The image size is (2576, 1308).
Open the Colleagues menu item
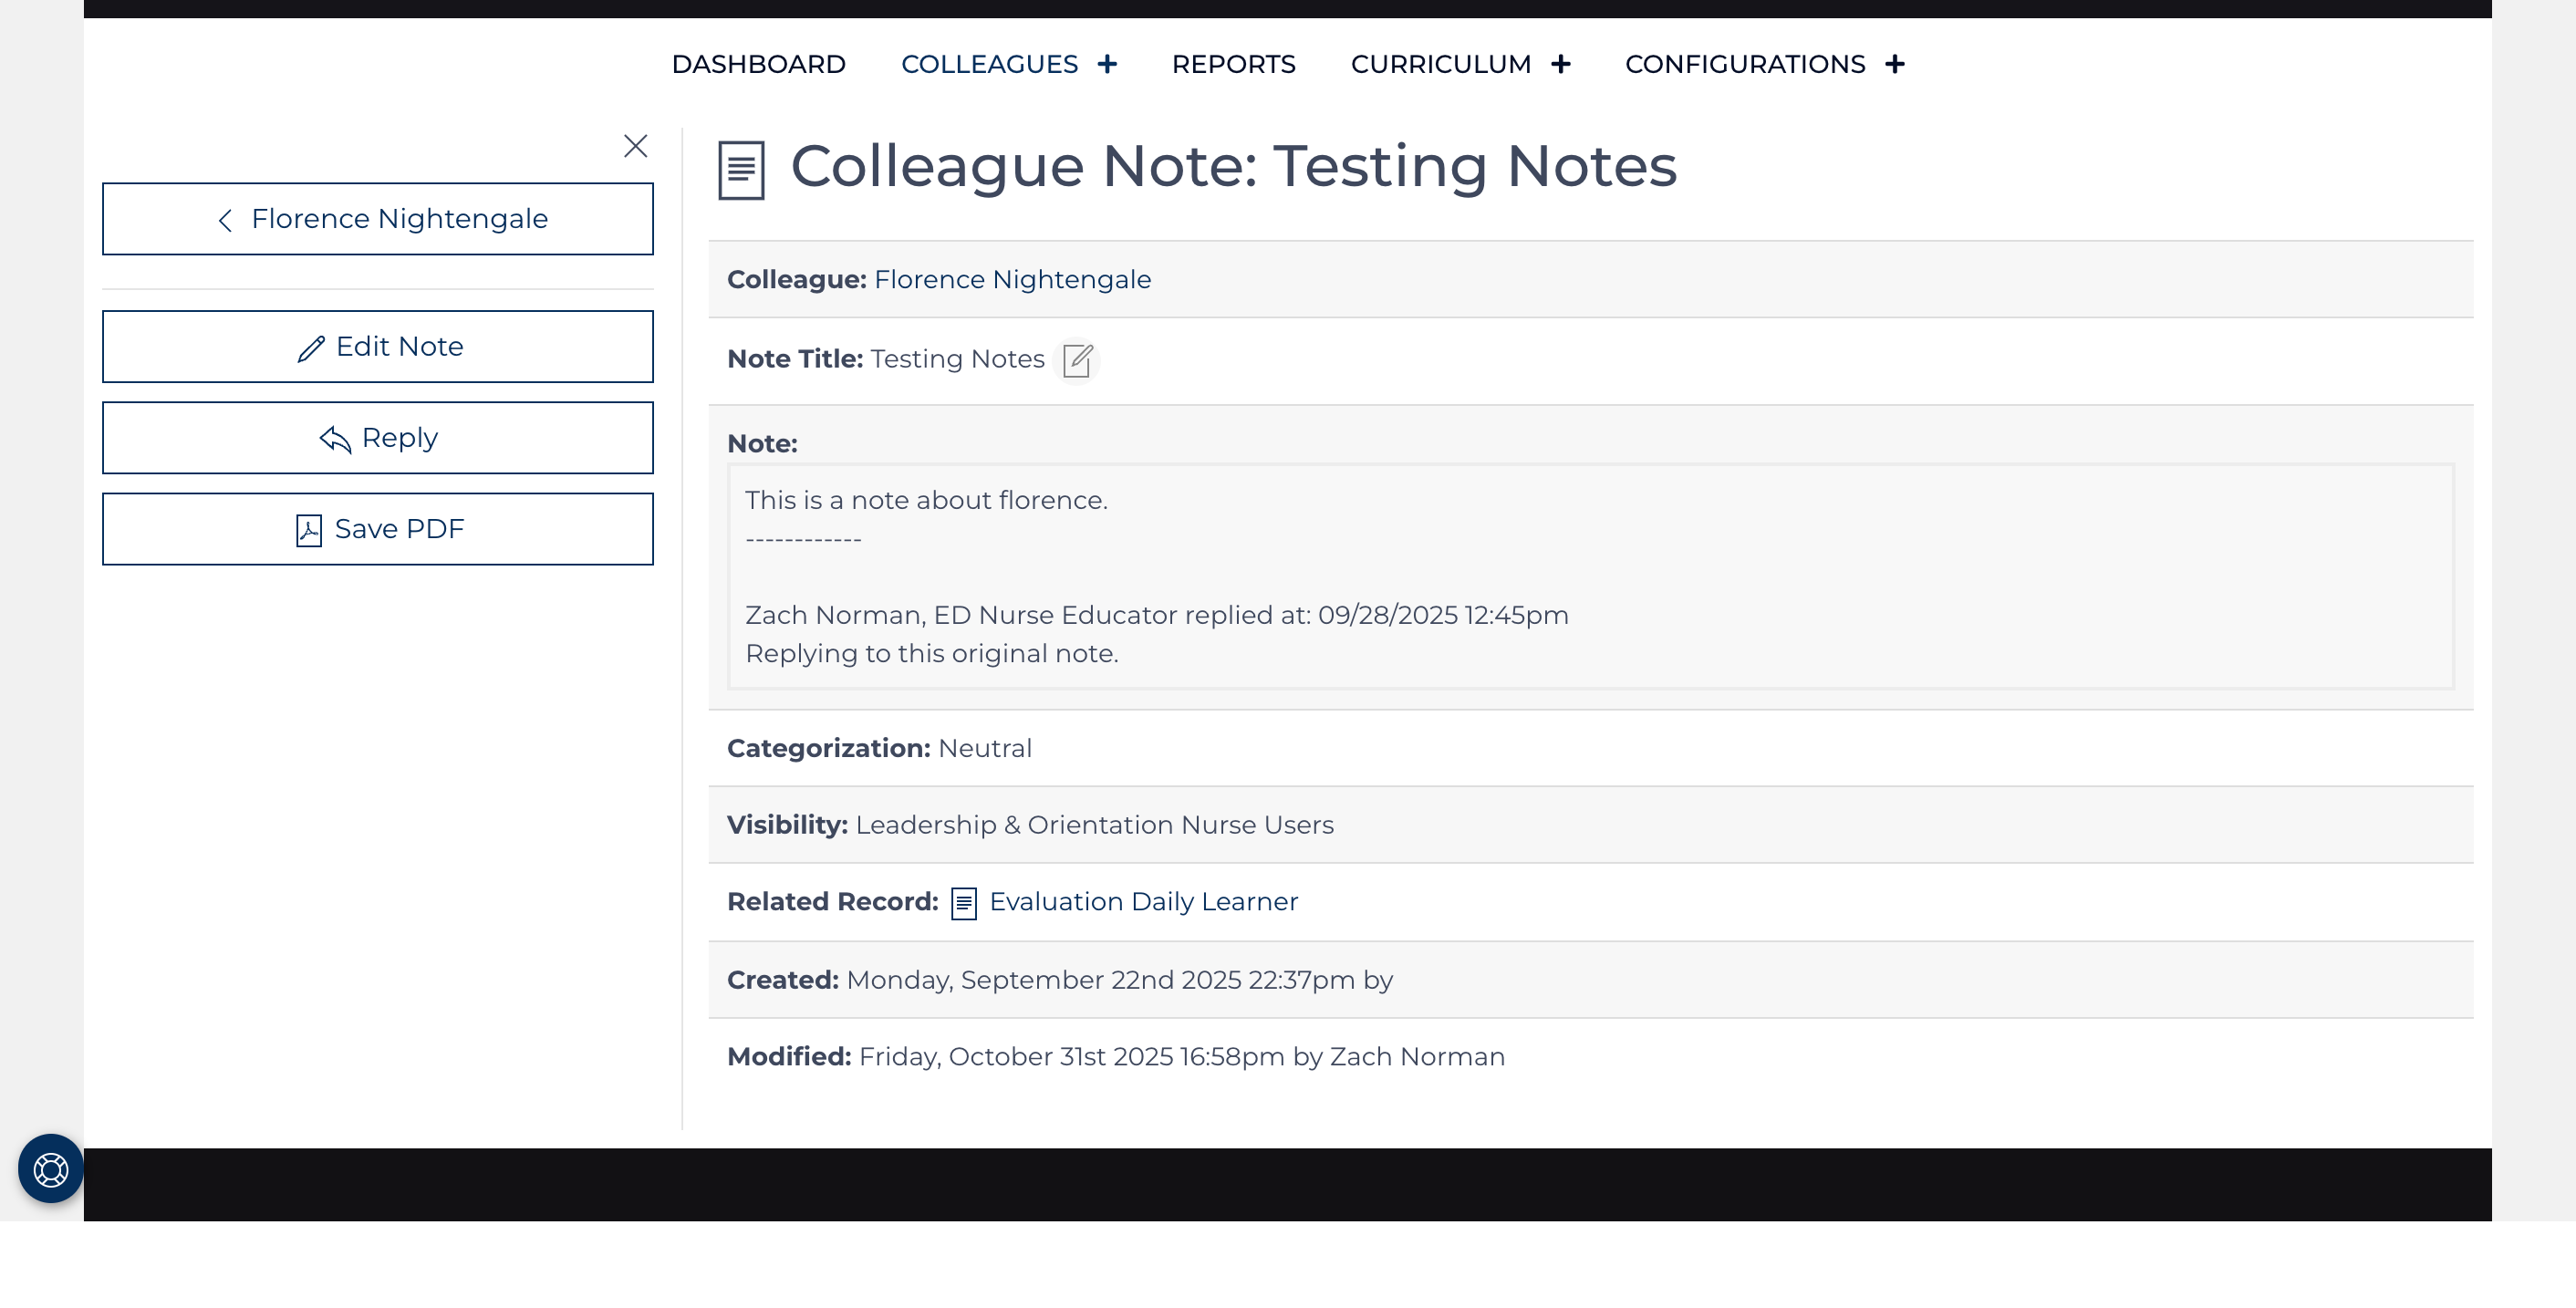click(989, 64)
